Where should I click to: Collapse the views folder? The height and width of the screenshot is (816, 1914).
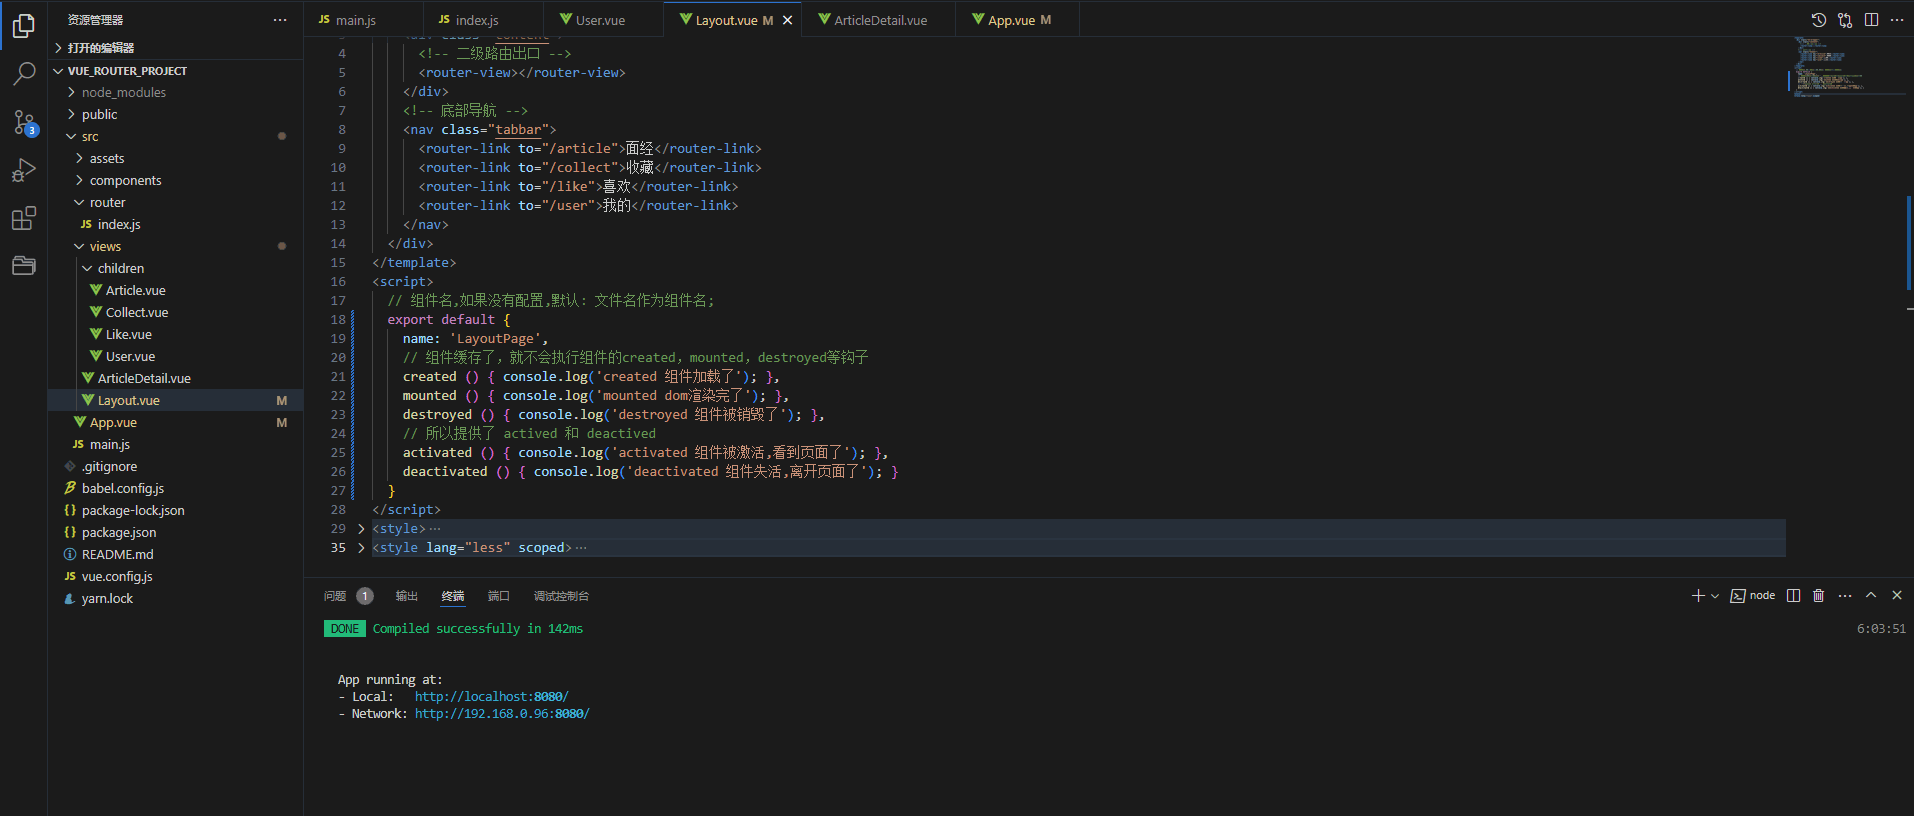click(176, 246)
